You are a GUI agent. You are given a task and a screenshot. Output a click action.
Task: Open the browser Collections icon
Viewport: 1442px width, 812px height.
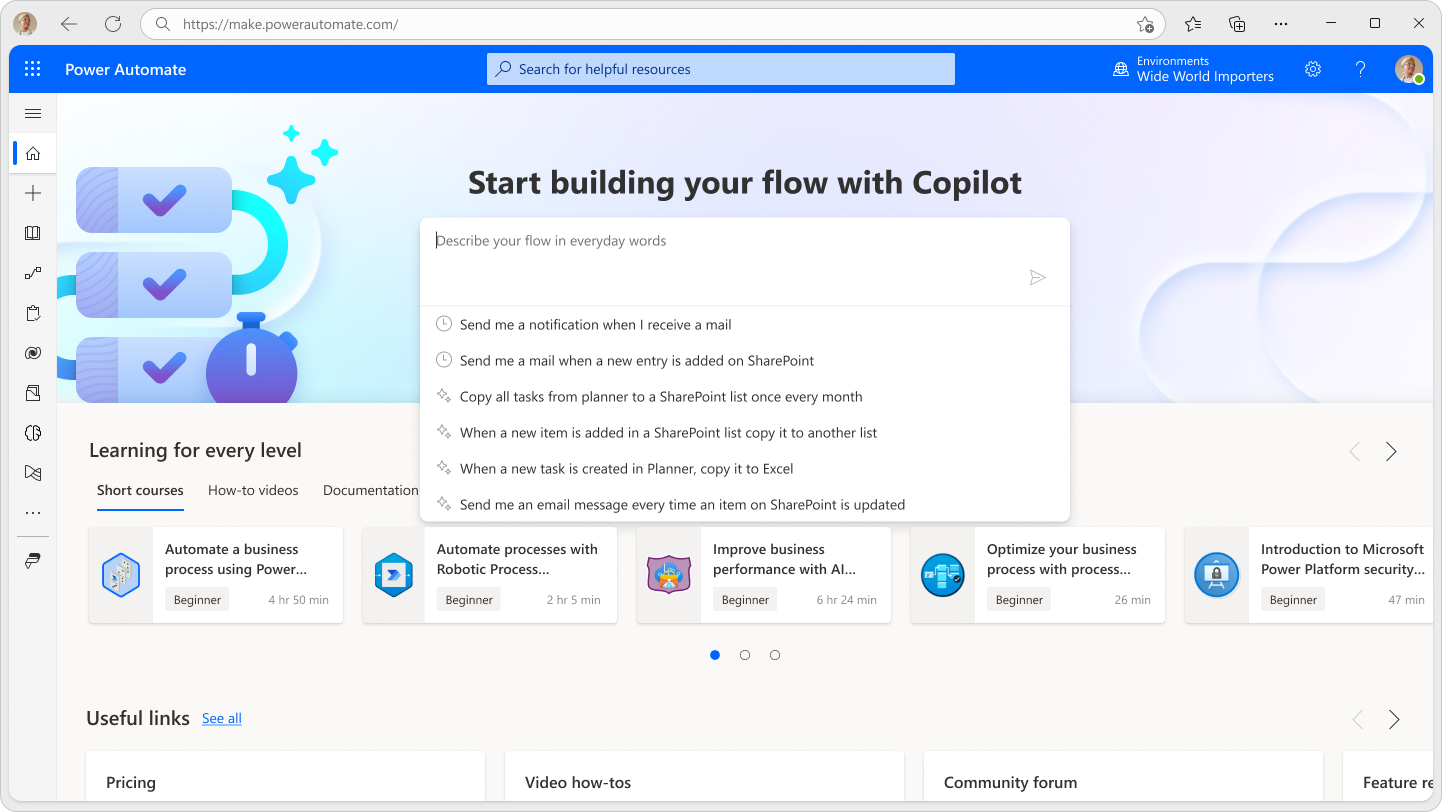1237,24
